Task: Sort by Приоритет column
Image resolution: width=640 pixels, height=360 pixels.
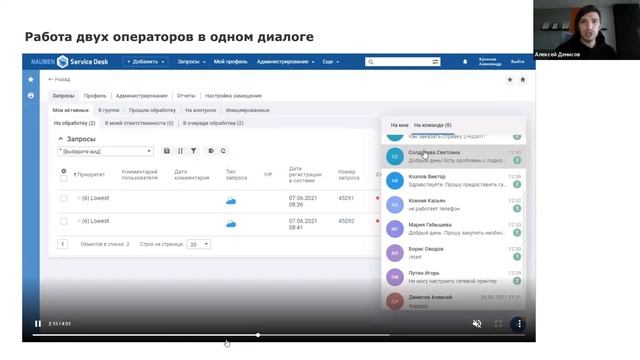Action: point(90,174)
